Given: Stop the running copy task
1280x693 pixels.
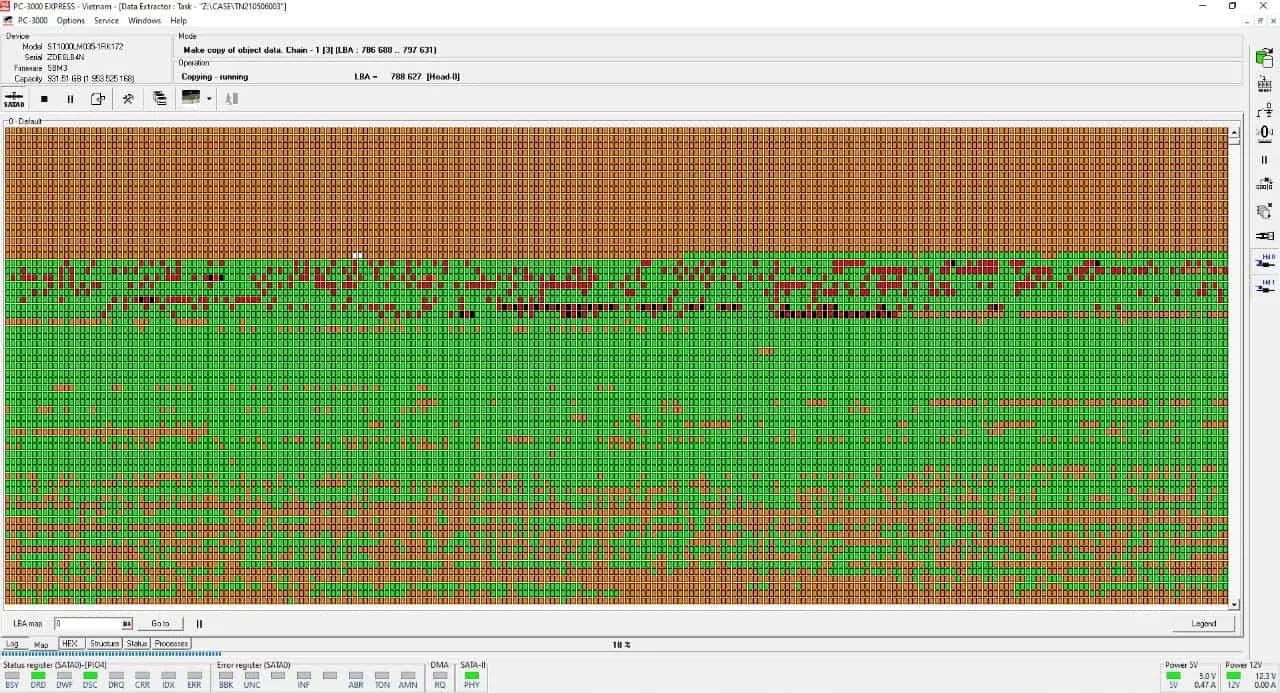Looking at the screenshot, I should click(x=44, y=99).
